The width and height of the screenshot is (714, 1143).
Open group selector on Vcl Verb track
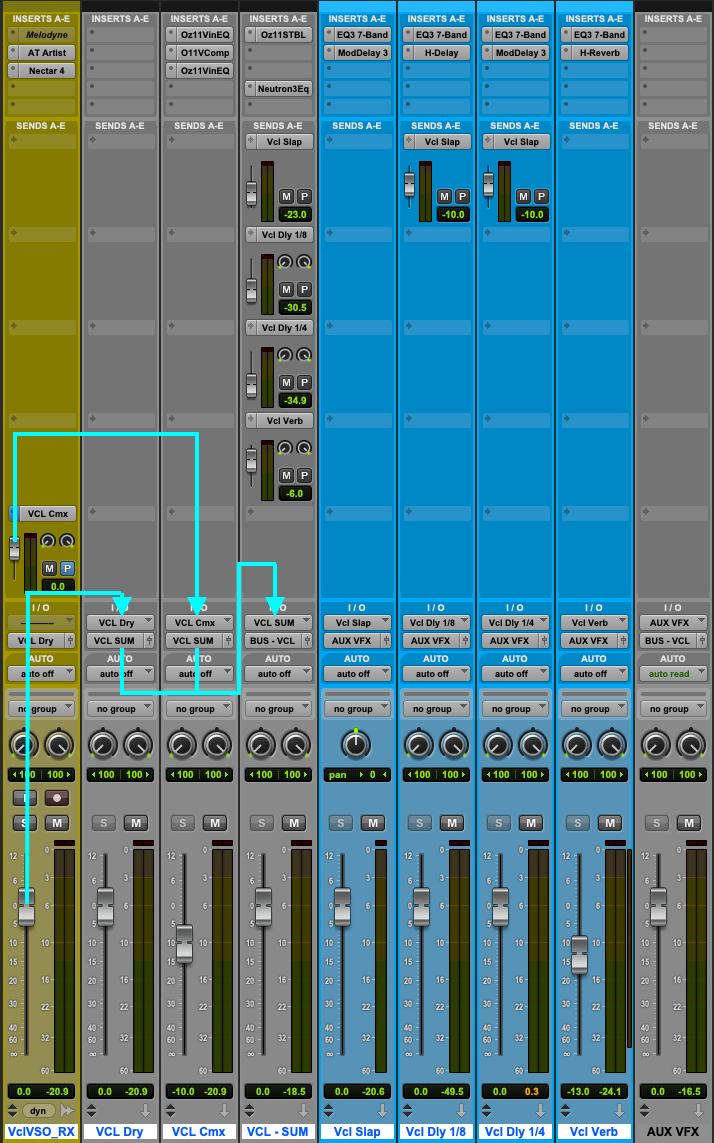click(594, 709)
